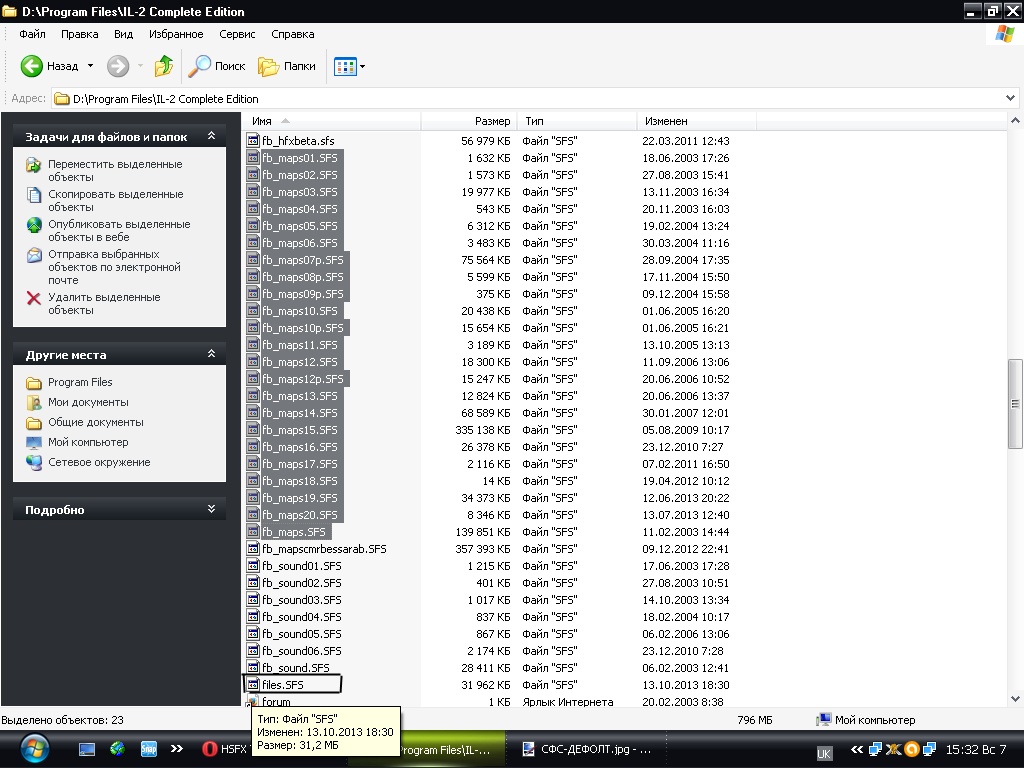Expand hidden tray icons chevron
The height and width of the screenshot is (768, 1024).
[x=857, y=749]
